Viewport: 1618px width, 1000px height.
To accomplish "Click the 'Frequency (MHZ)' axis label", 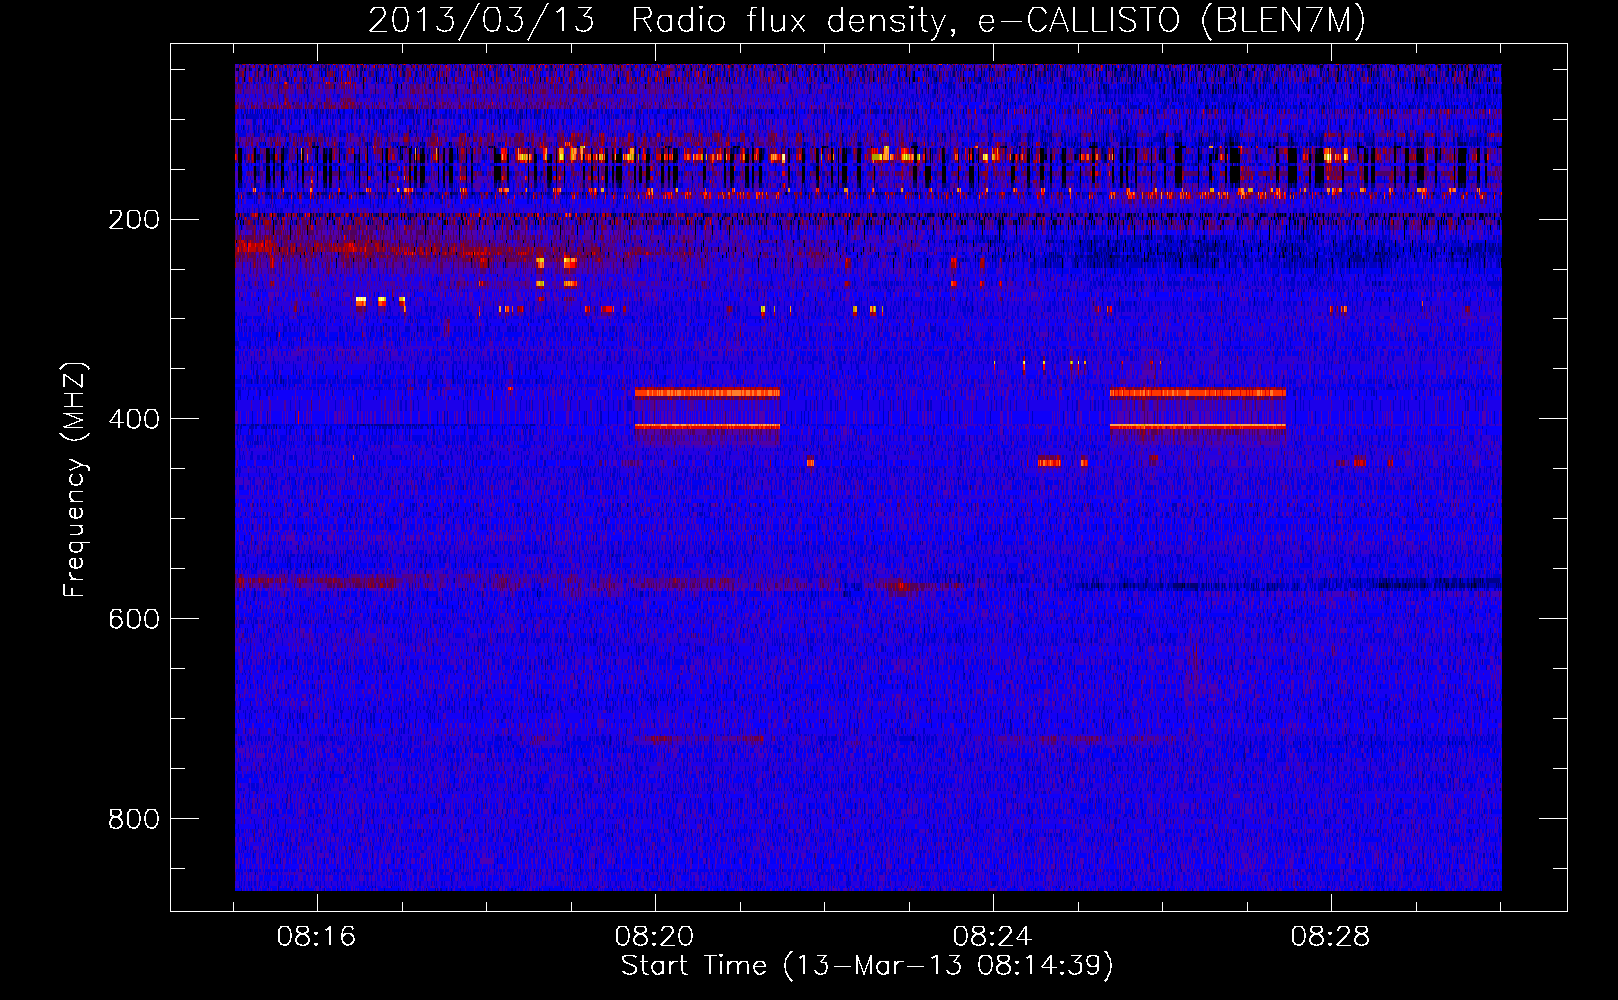I will coord(75,480).
